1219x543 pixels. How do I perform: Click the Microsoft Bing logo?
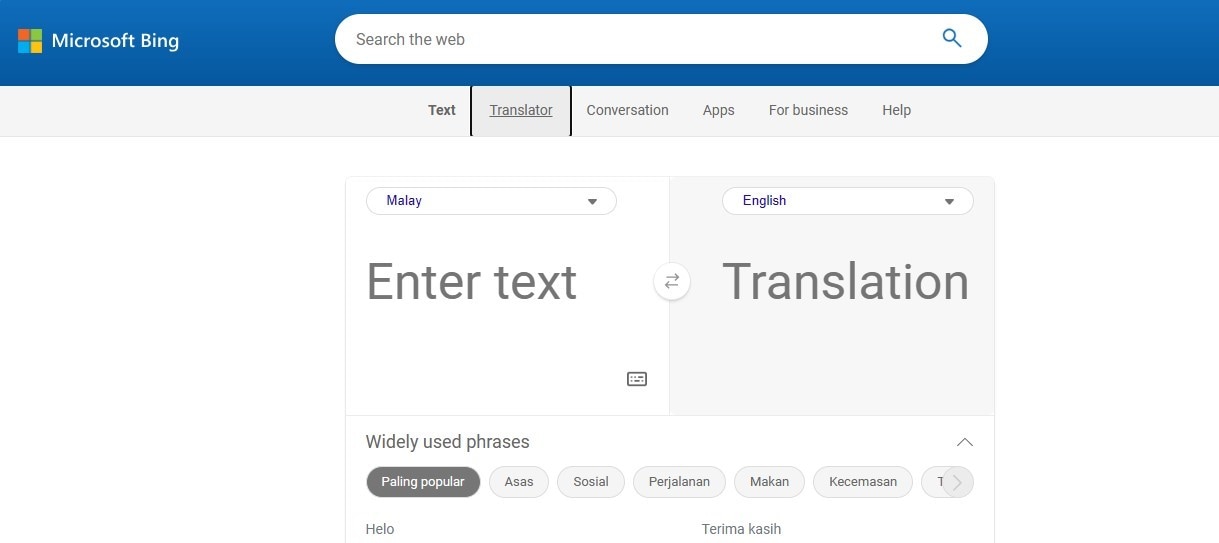(x=98, y=41)
